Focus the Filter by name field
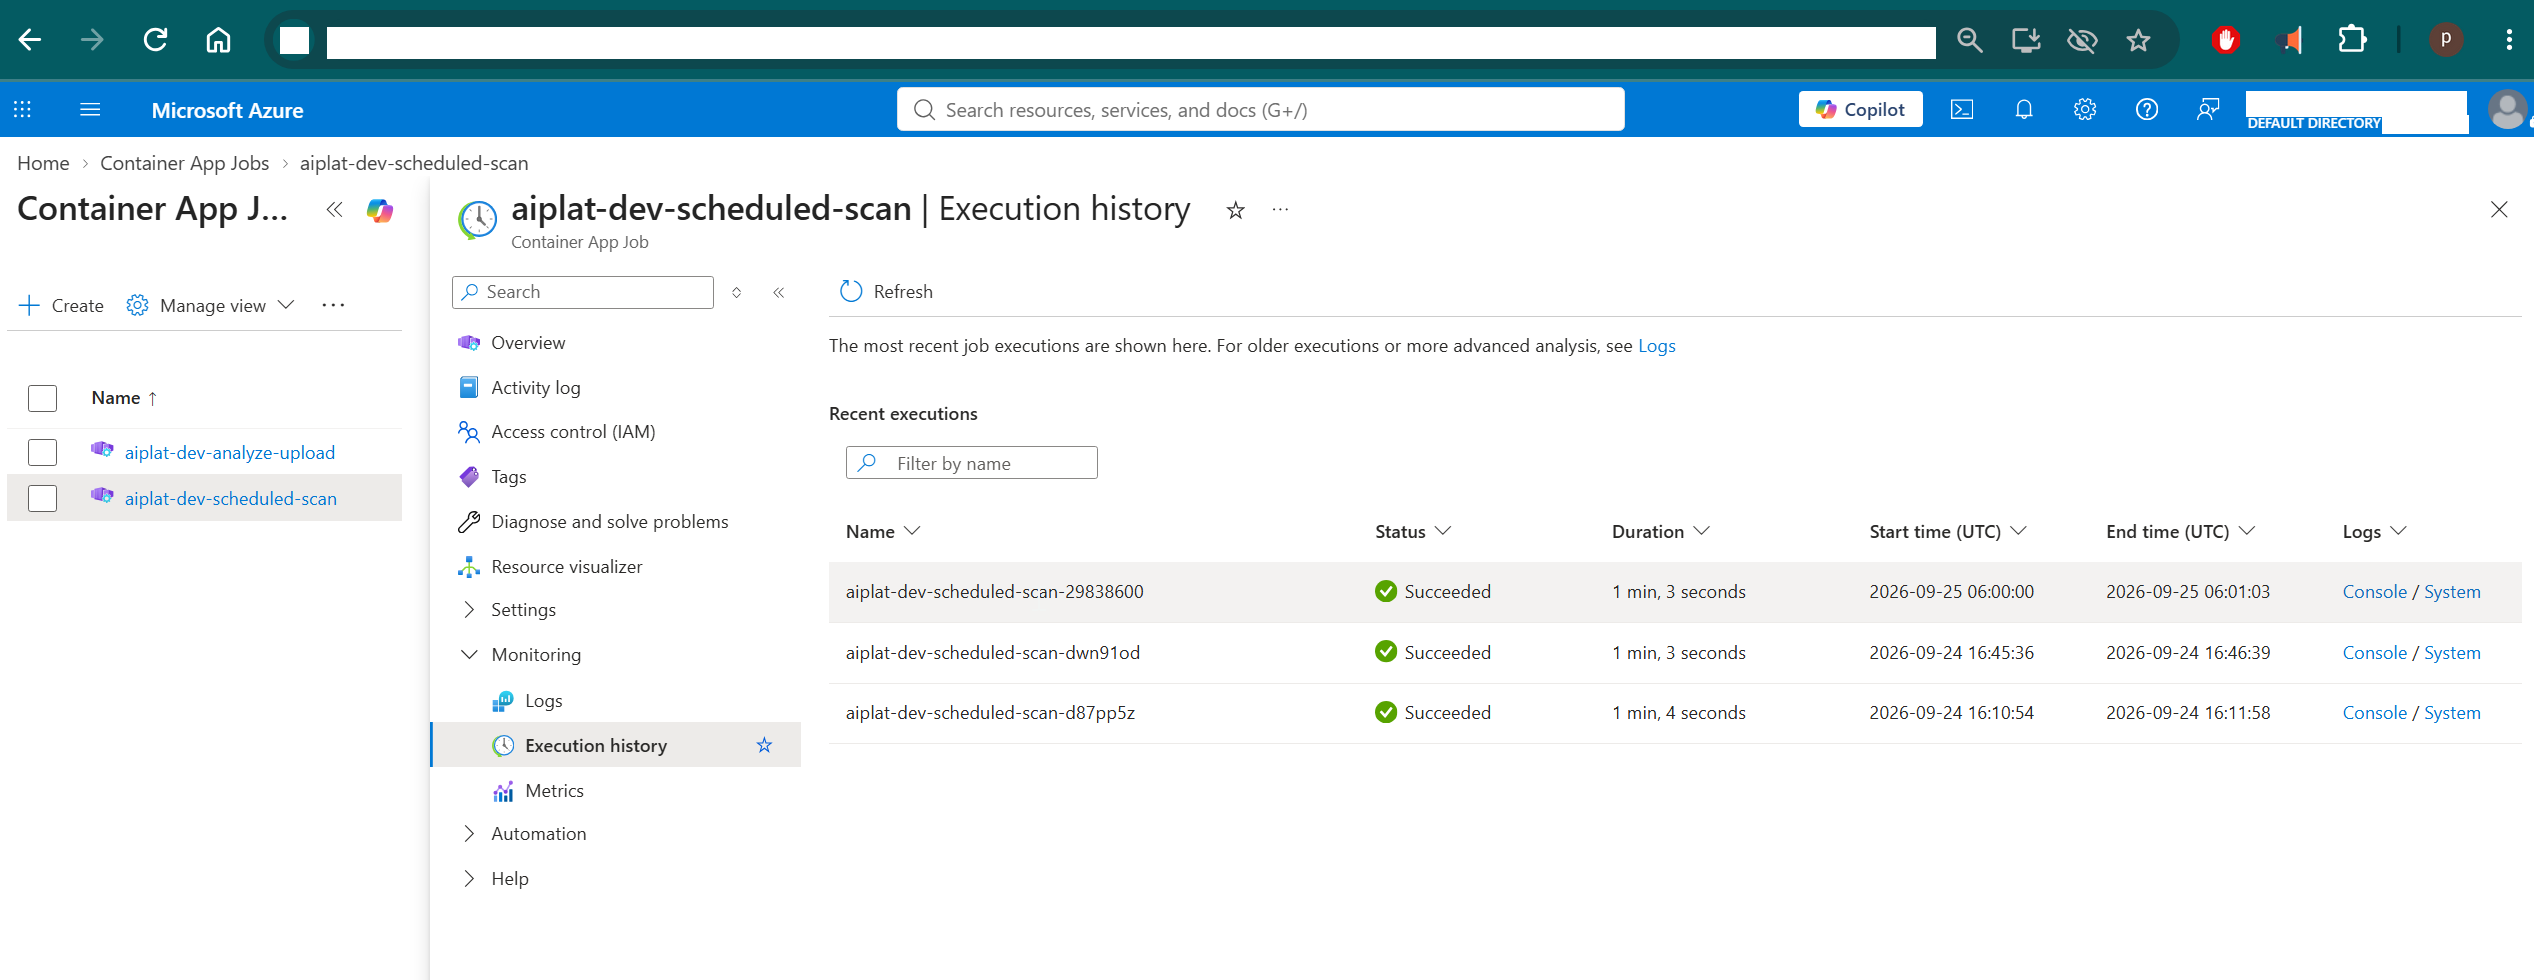The image size is (2534, 980). coord(971,463)
